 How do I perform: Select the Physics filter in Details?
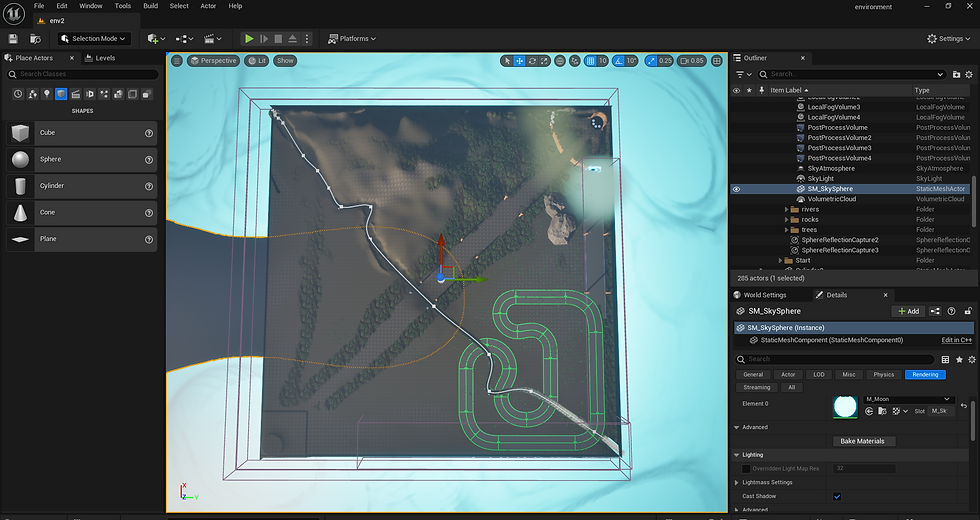[884, 375]
